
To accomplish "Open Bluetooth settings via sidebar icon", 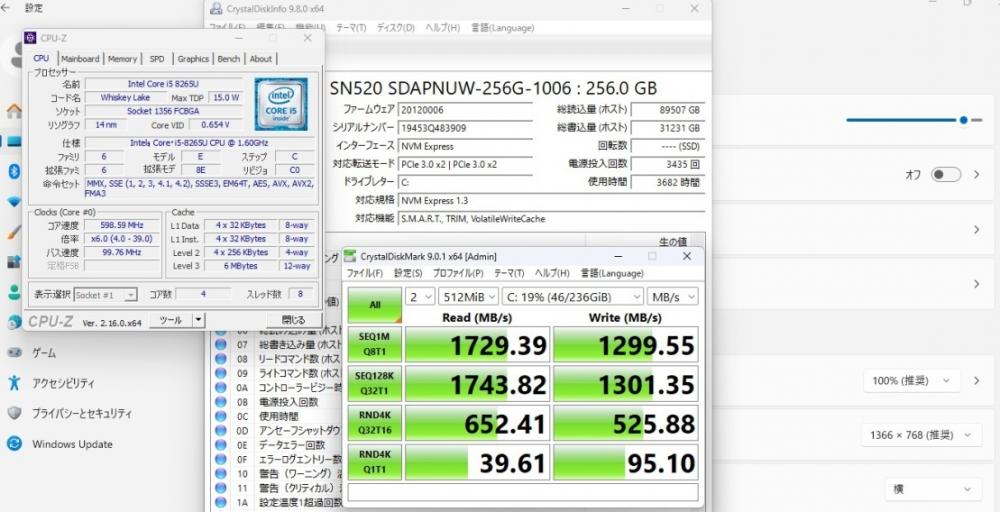I will (x=14, y=171).
